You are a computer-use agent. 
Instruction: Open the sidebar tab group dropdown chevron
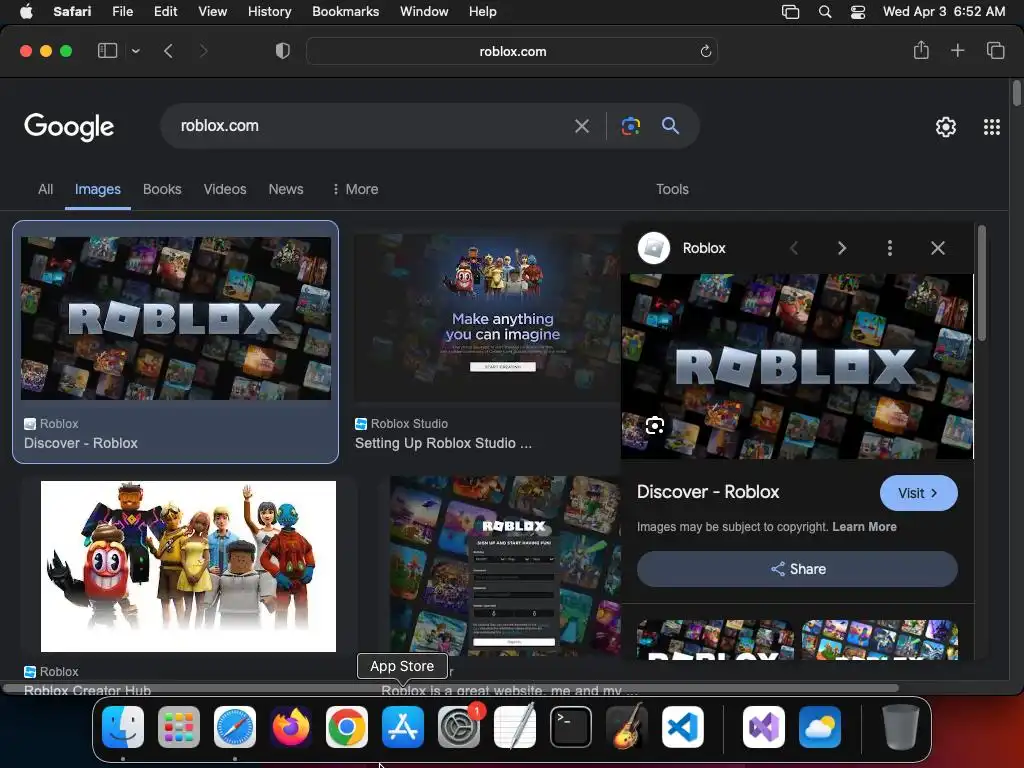pos(135,51)
